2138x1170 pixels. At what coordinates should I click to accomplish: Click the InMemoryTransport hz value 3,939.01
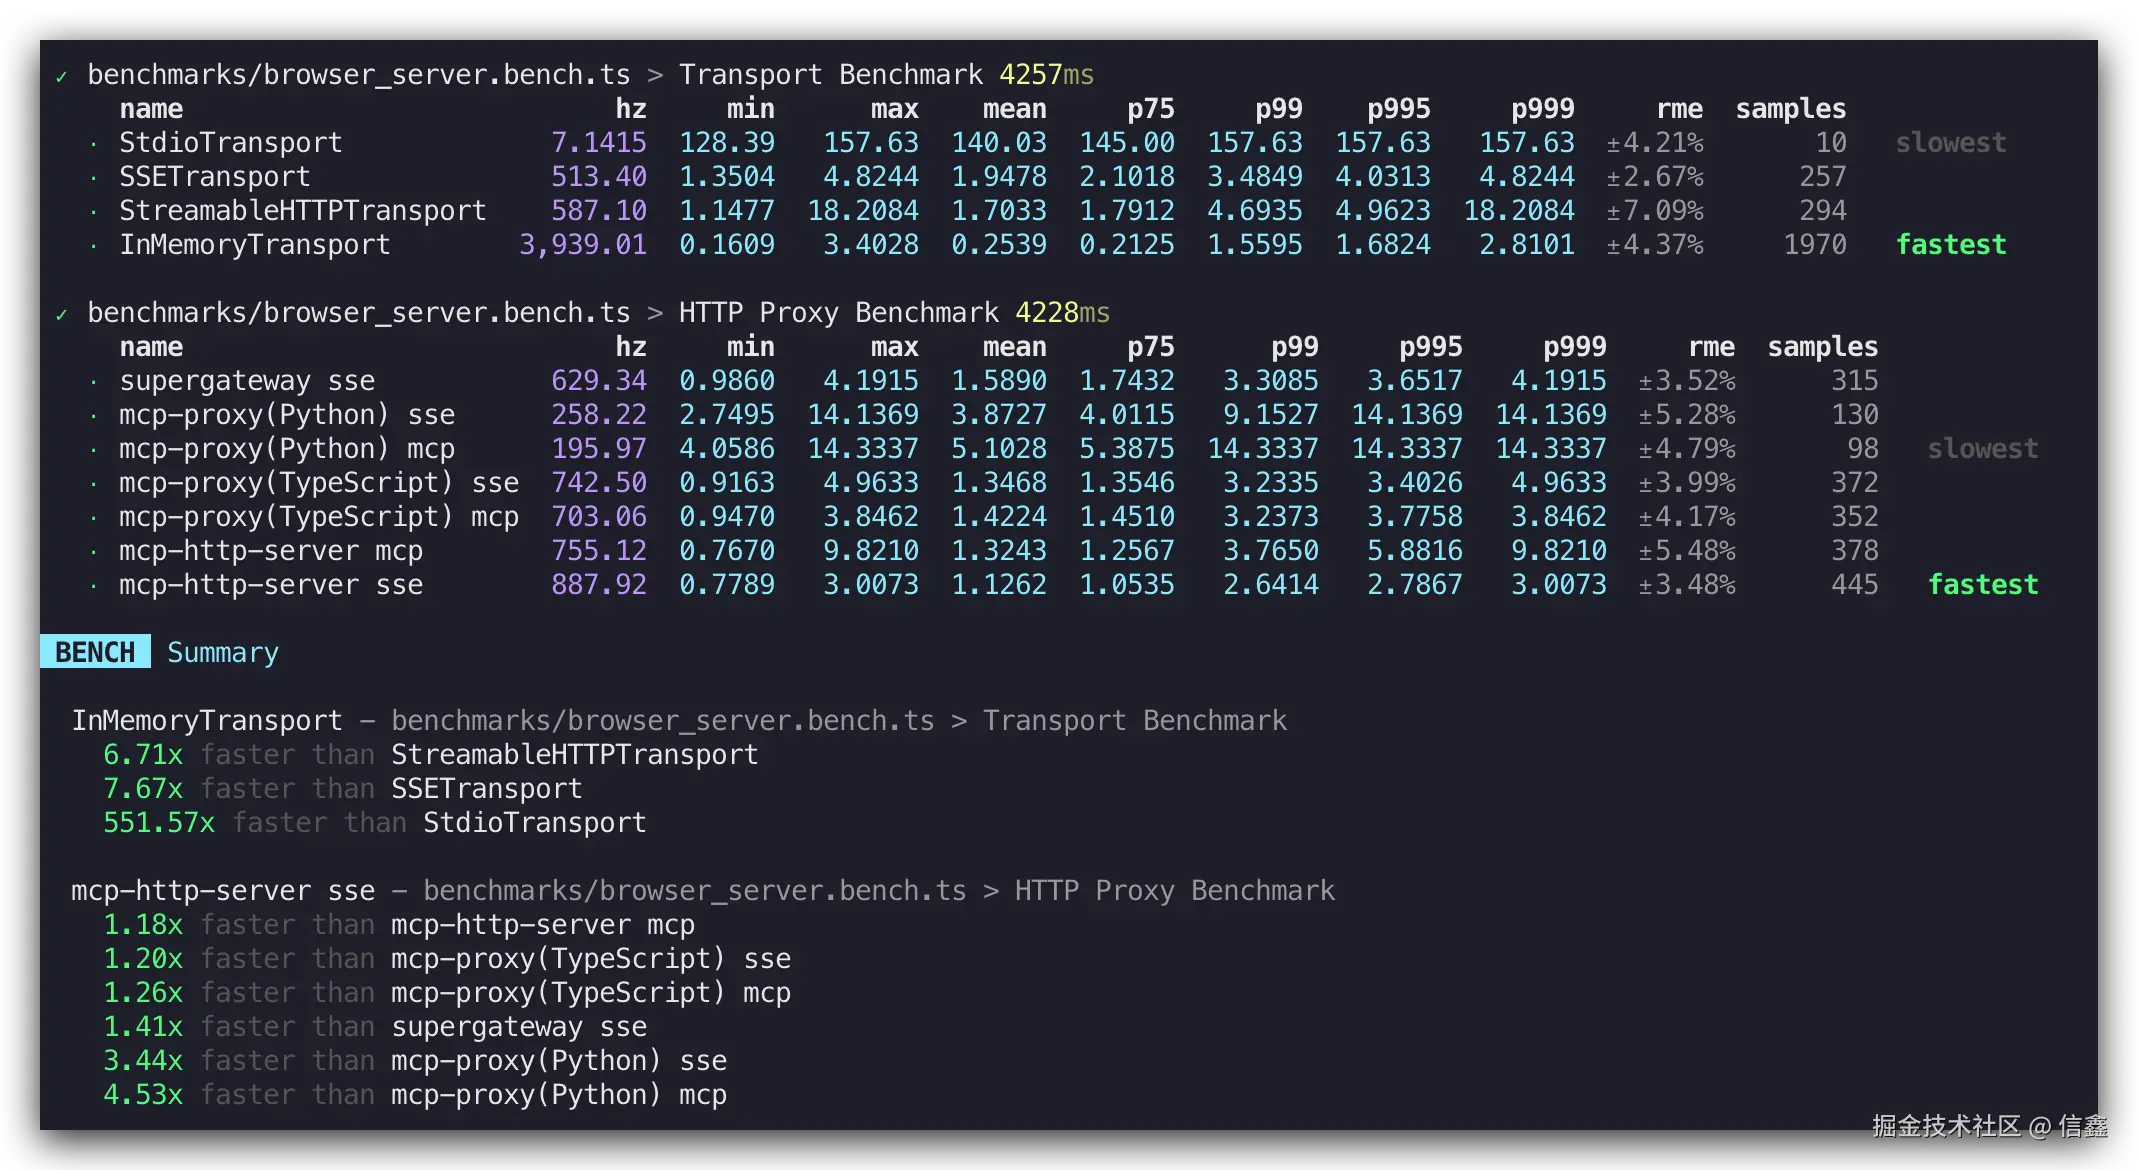pyautogui.click(x=582, y=245)
